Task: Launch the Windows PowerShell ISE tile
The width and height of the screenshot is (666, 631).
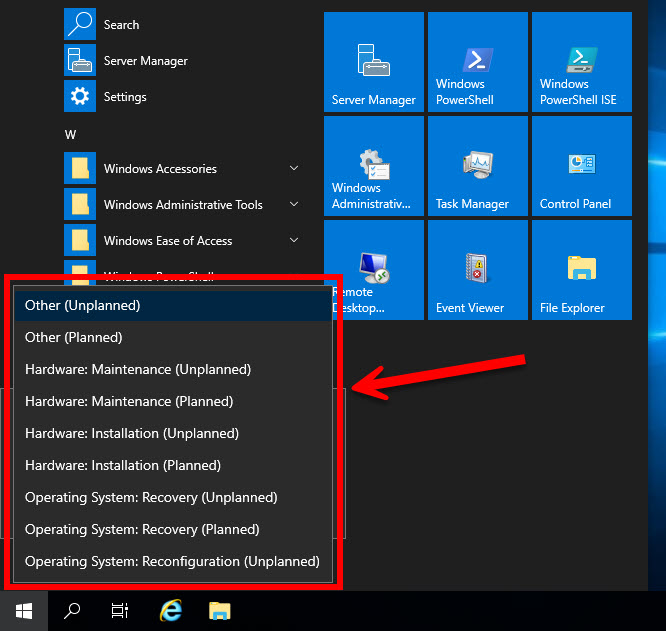Action: point(582,62)
